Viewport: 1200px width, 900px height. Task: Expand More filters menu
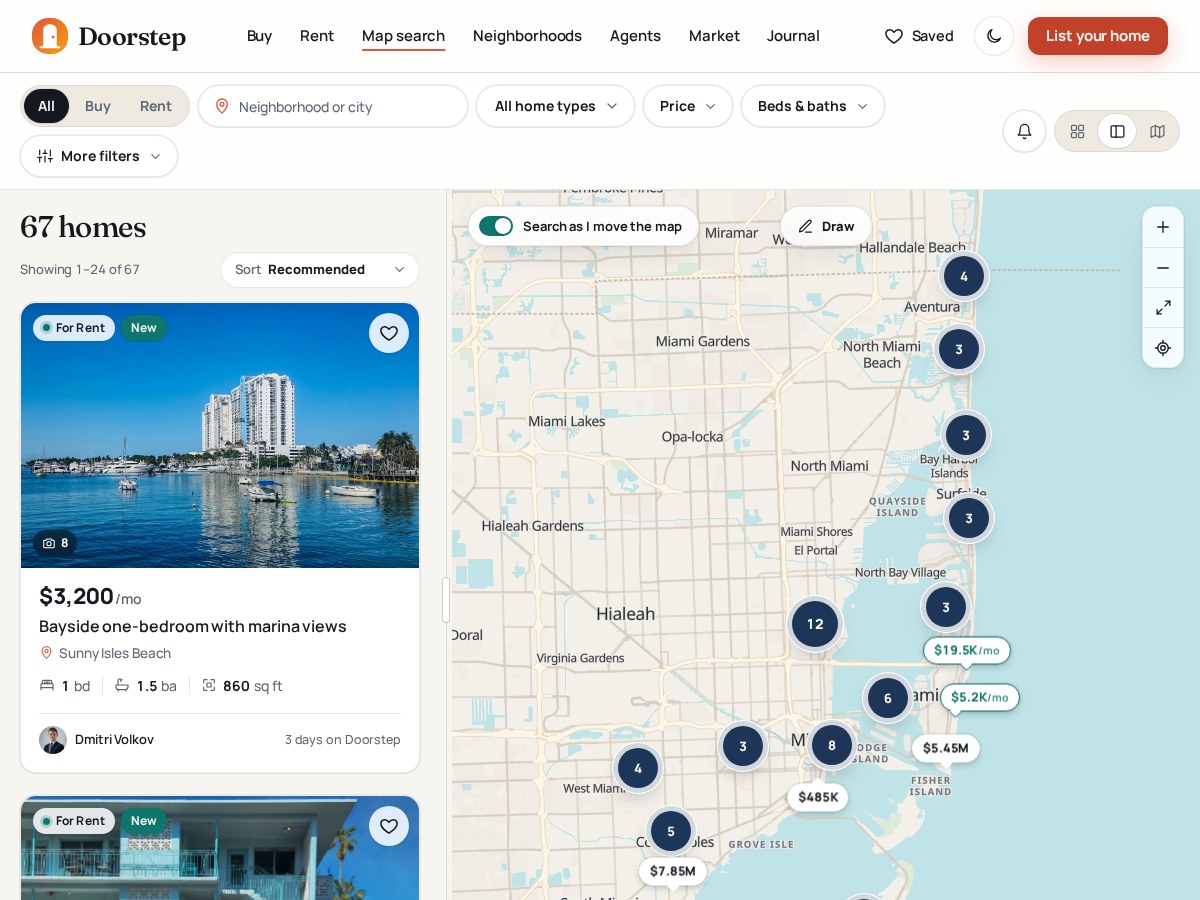coord(99,156)
